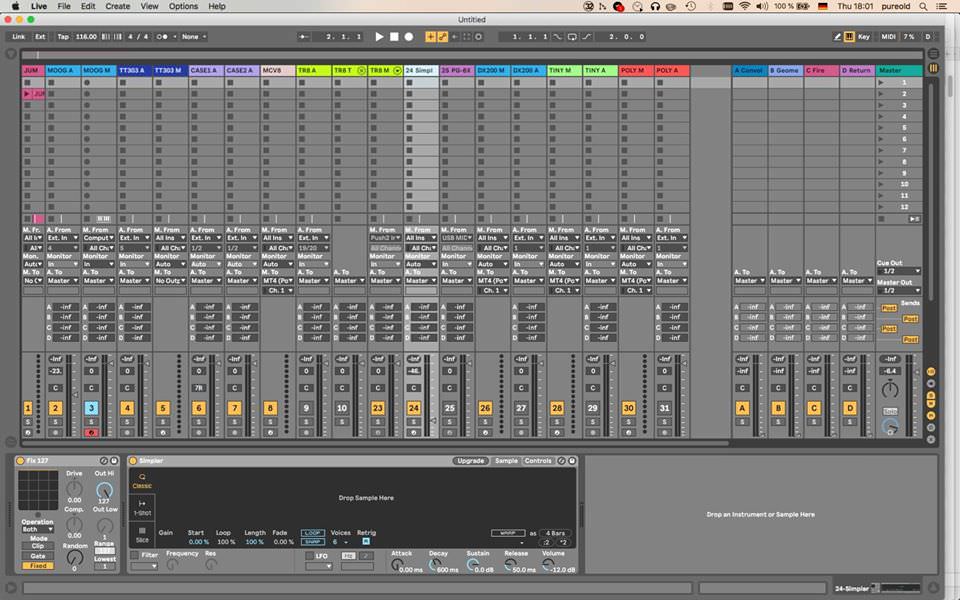Select Simpler Slice playback mode

click(x=142, y=534)
